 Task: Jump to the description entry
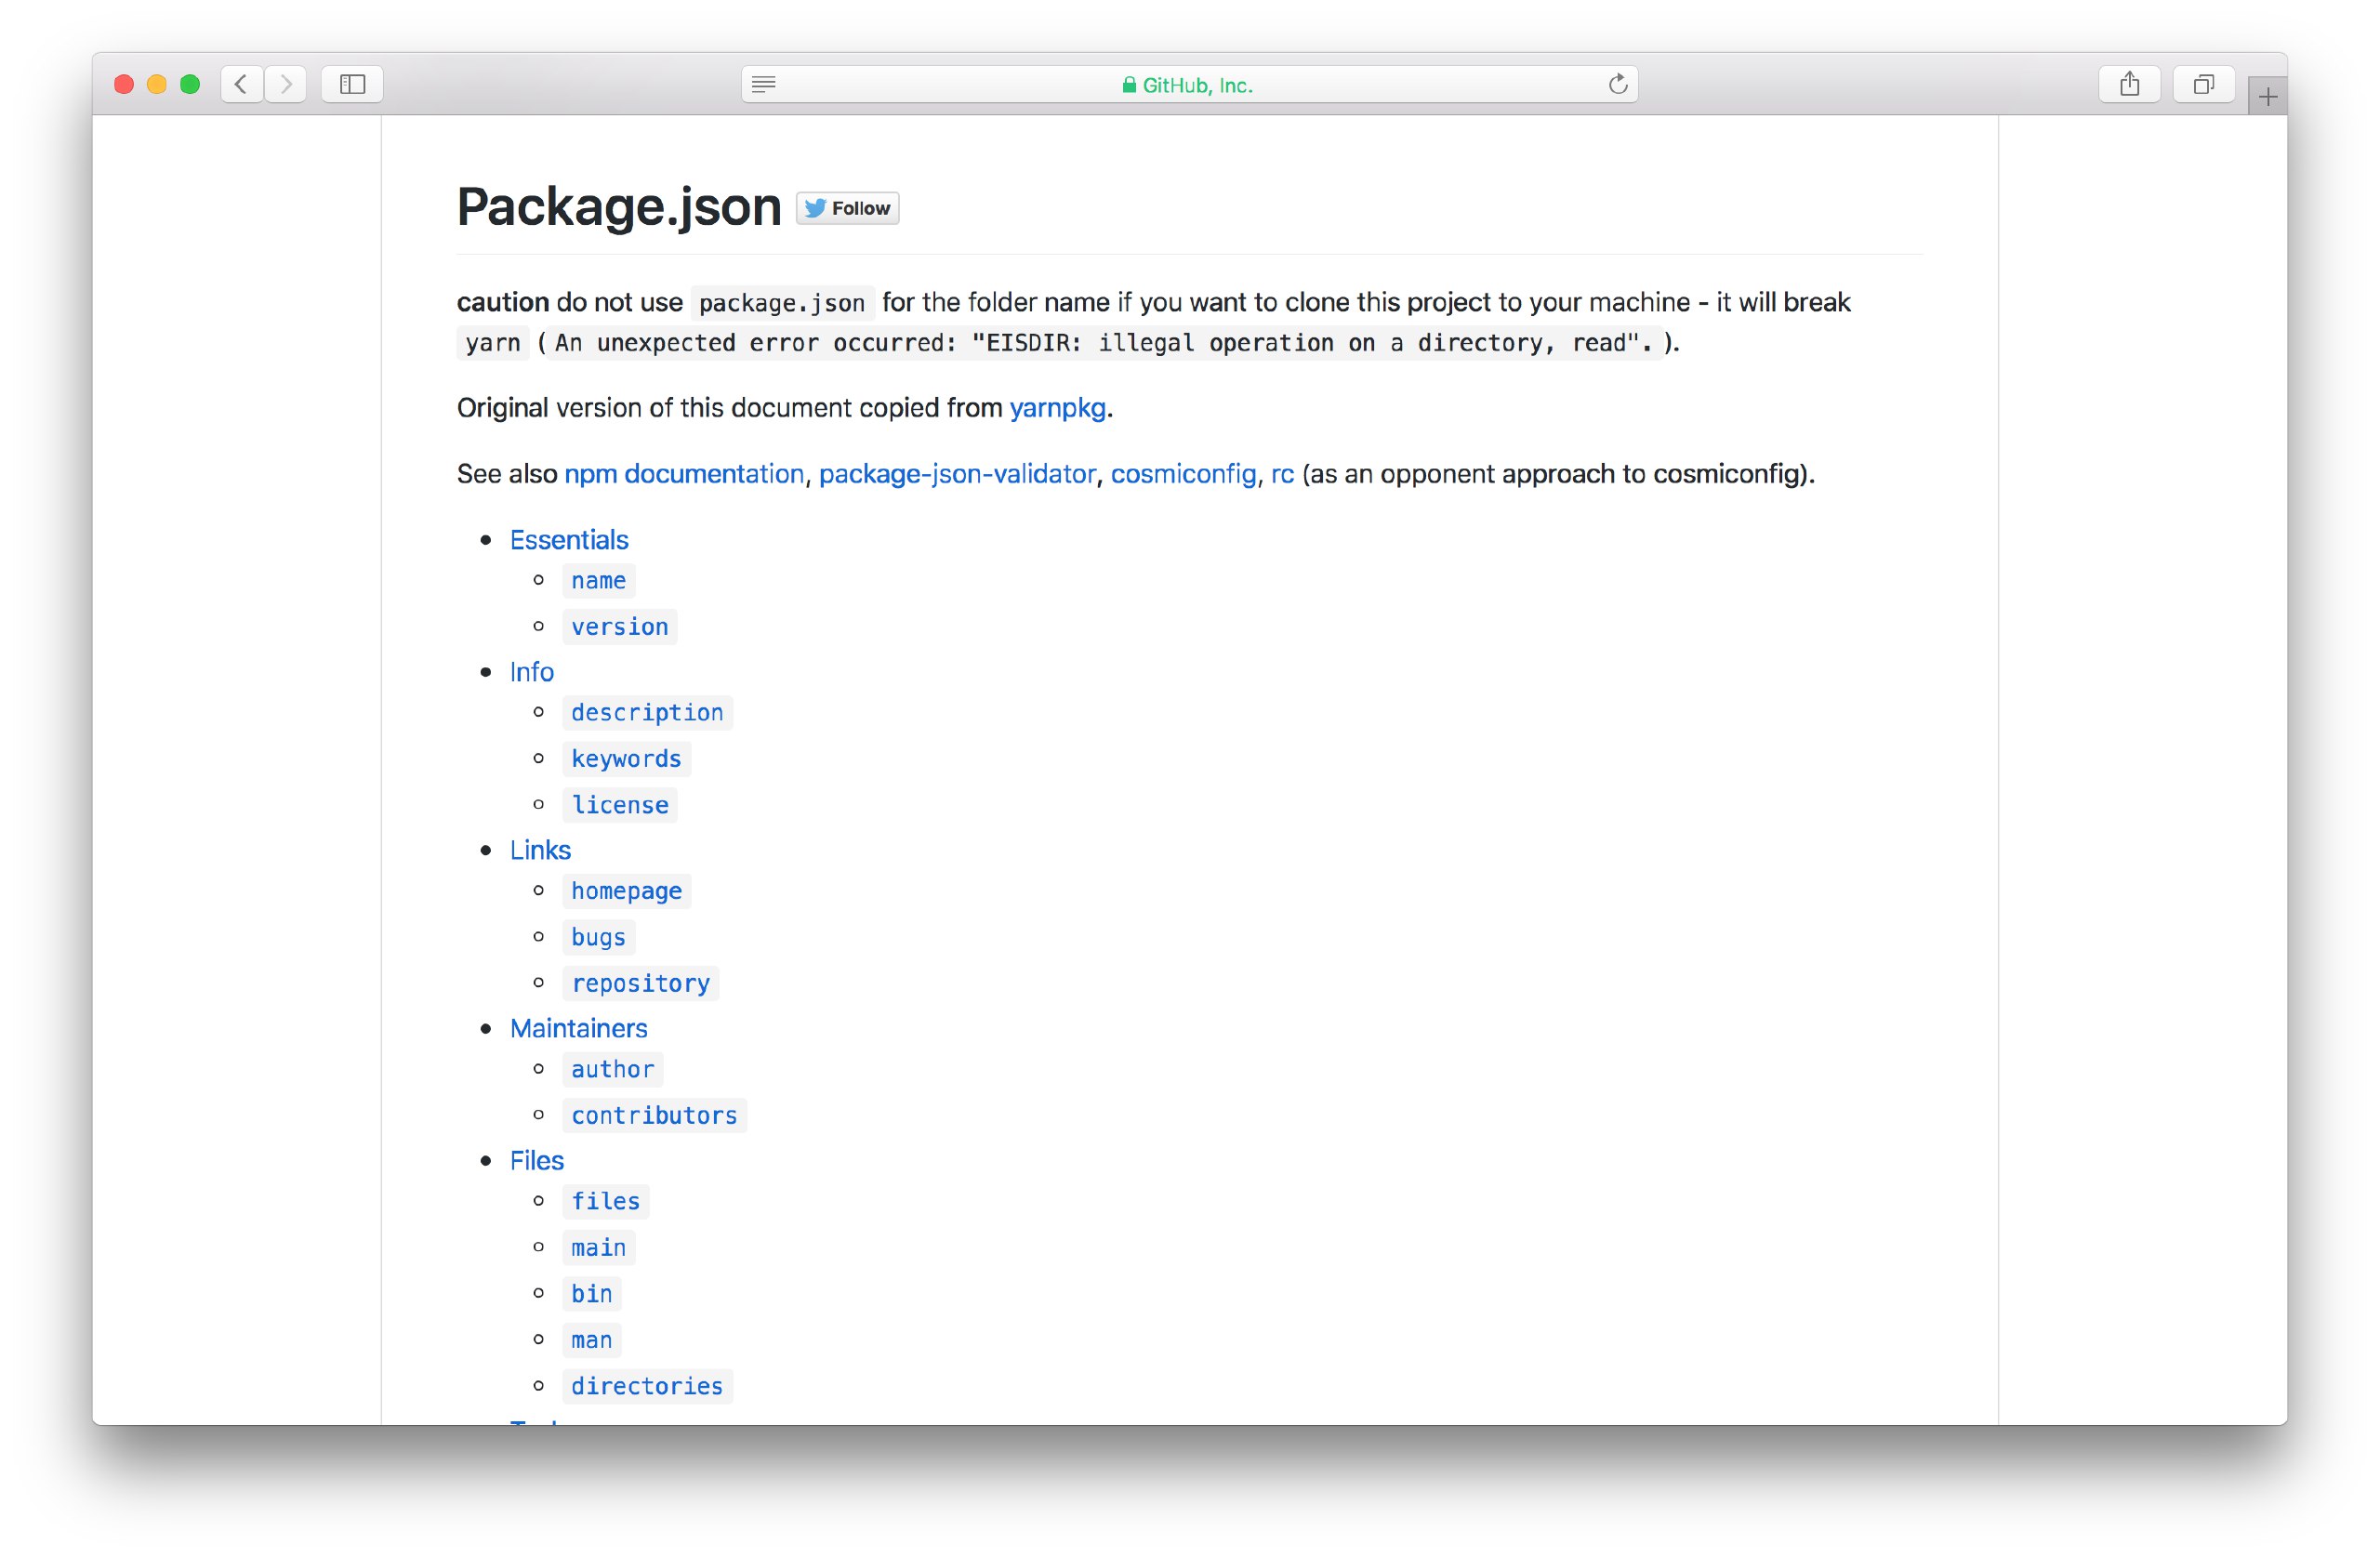click(x=647, y=713)
